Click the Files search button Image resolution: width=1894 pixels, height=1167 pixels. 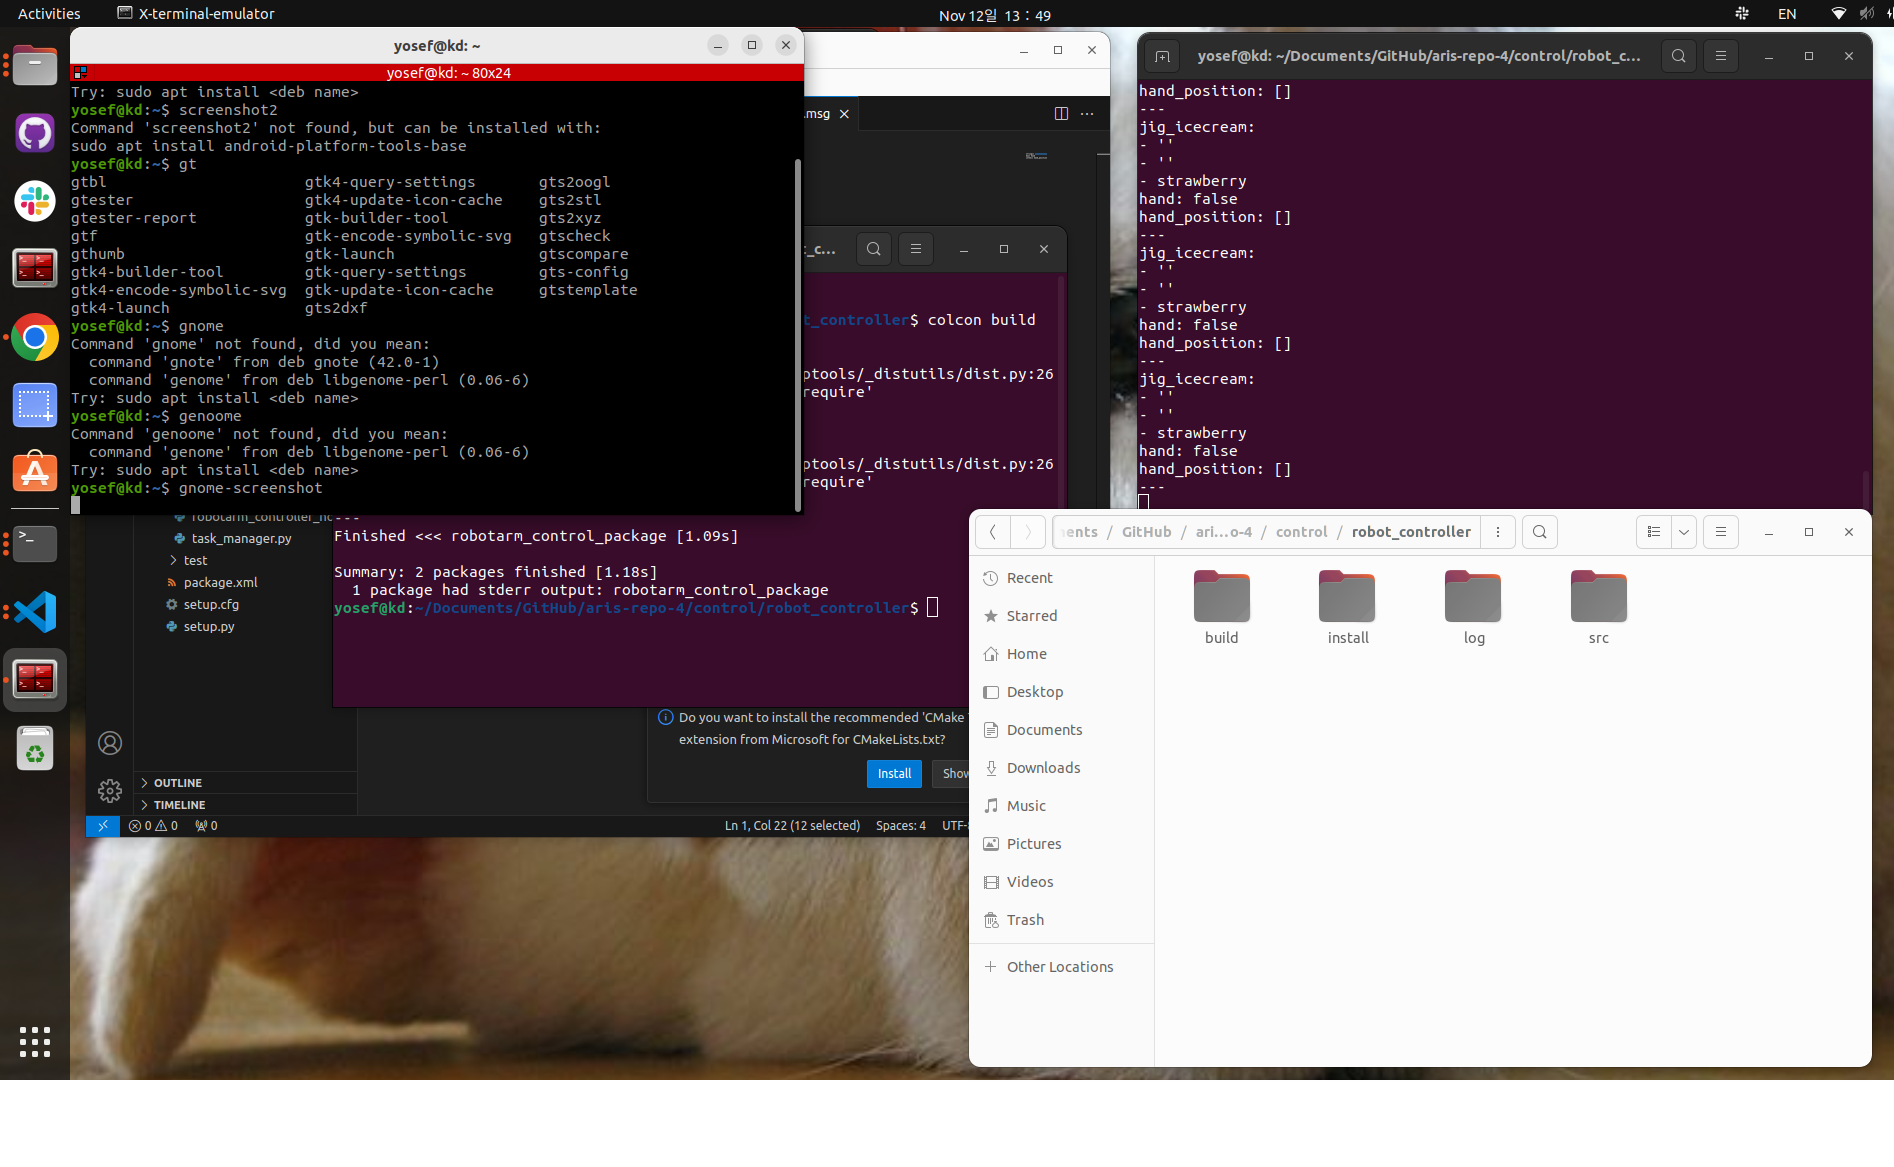click(1540, 532)
